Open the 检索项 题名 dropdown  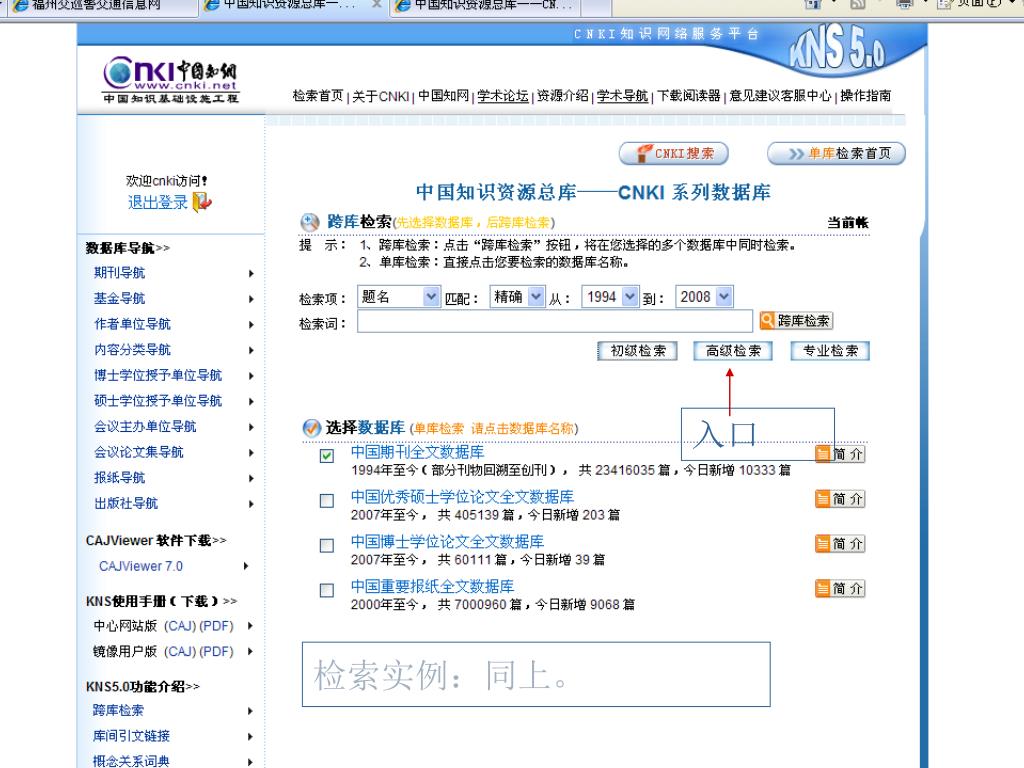(x=399, y=297)
